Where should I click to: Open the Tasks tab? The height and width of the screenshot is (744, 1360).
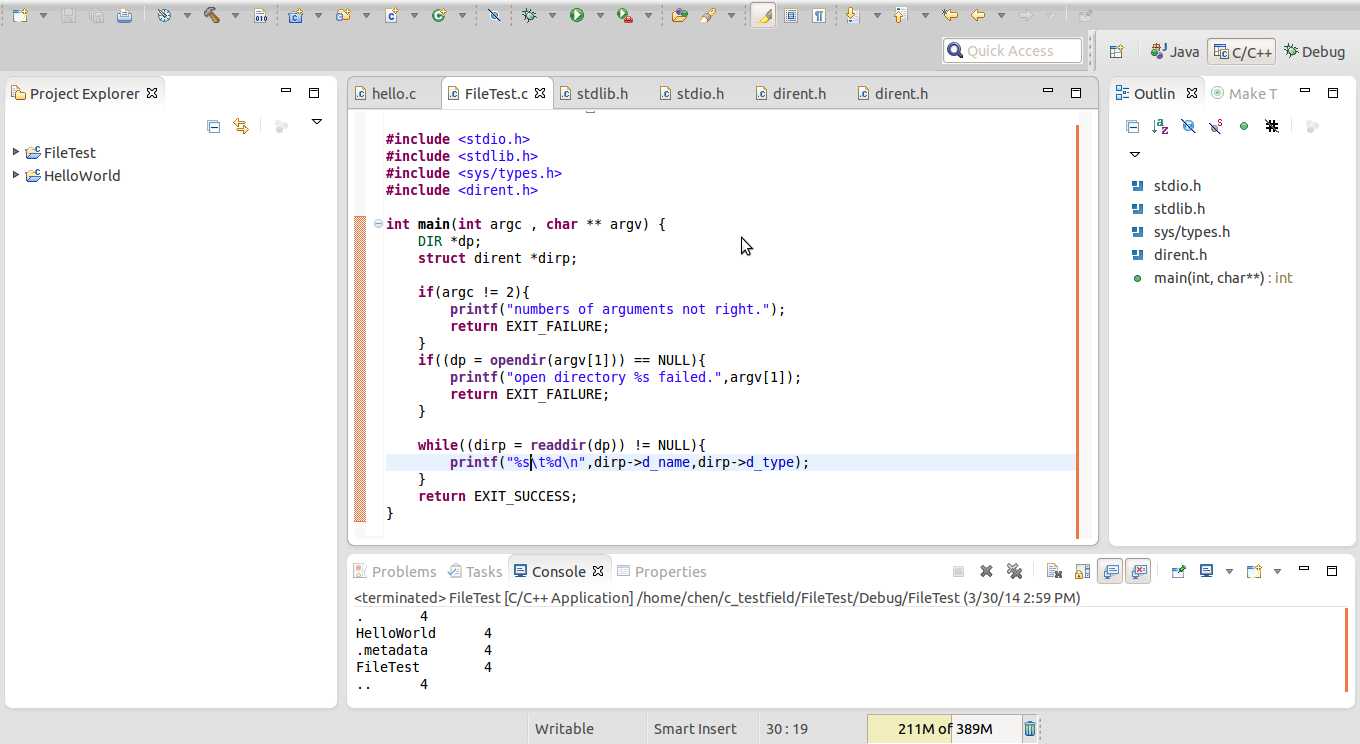point(475,571)
